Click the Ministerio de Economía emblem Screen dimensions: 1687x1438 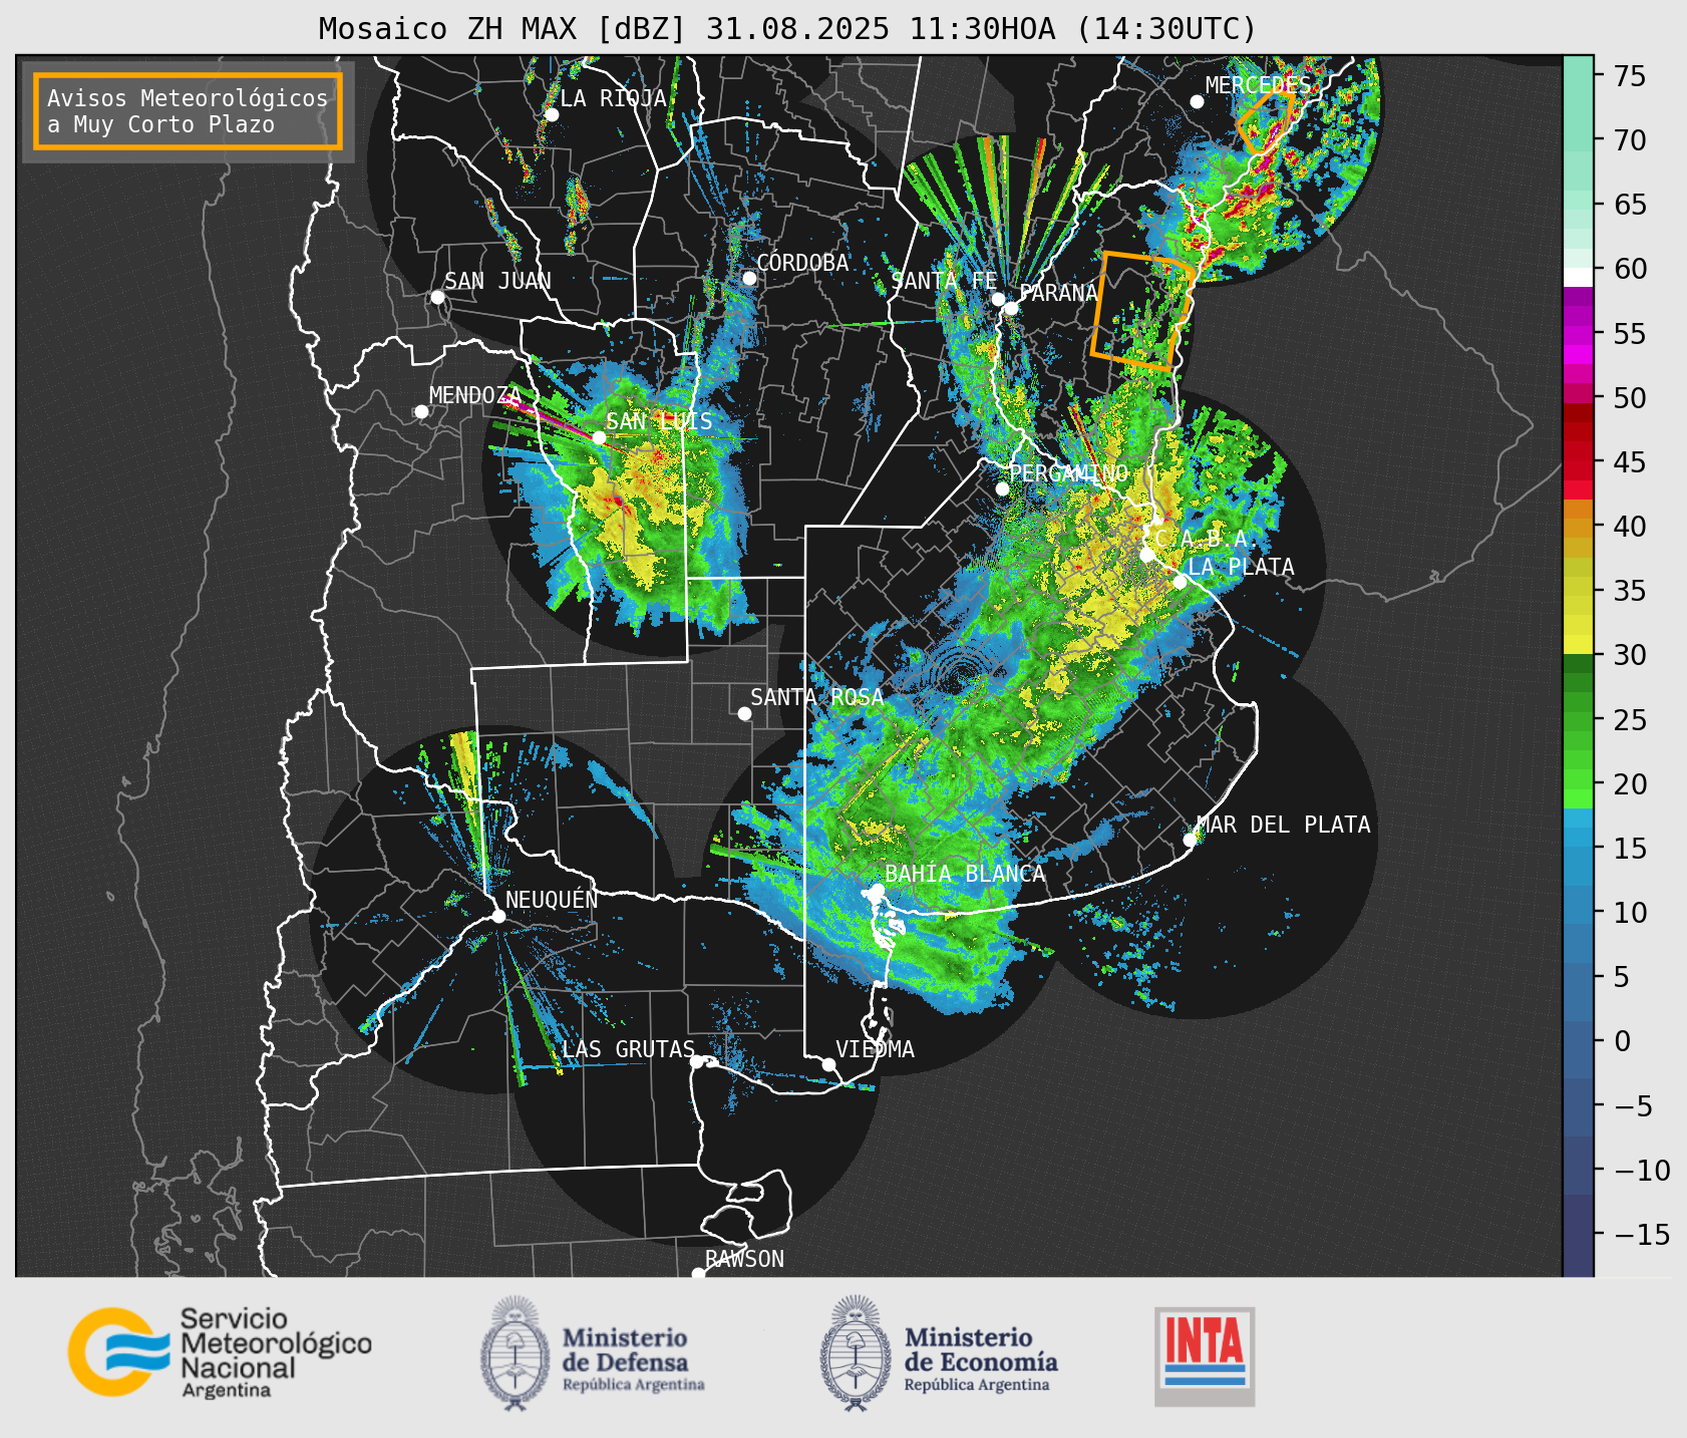point(855,1354)
